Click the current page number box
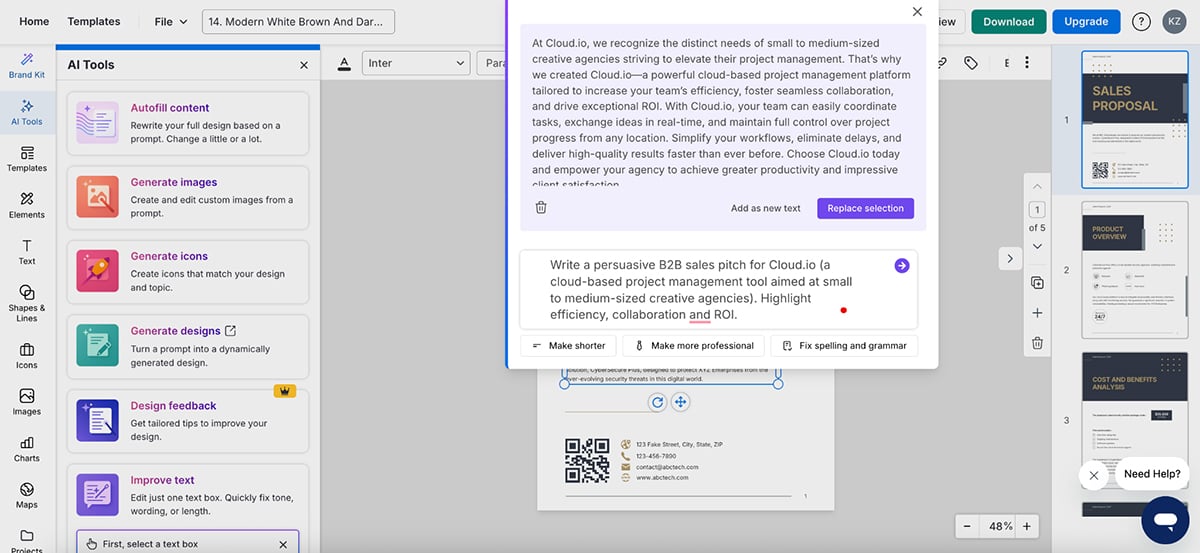The width and height of the screenshot is (1200, 553). [1037, 210]
